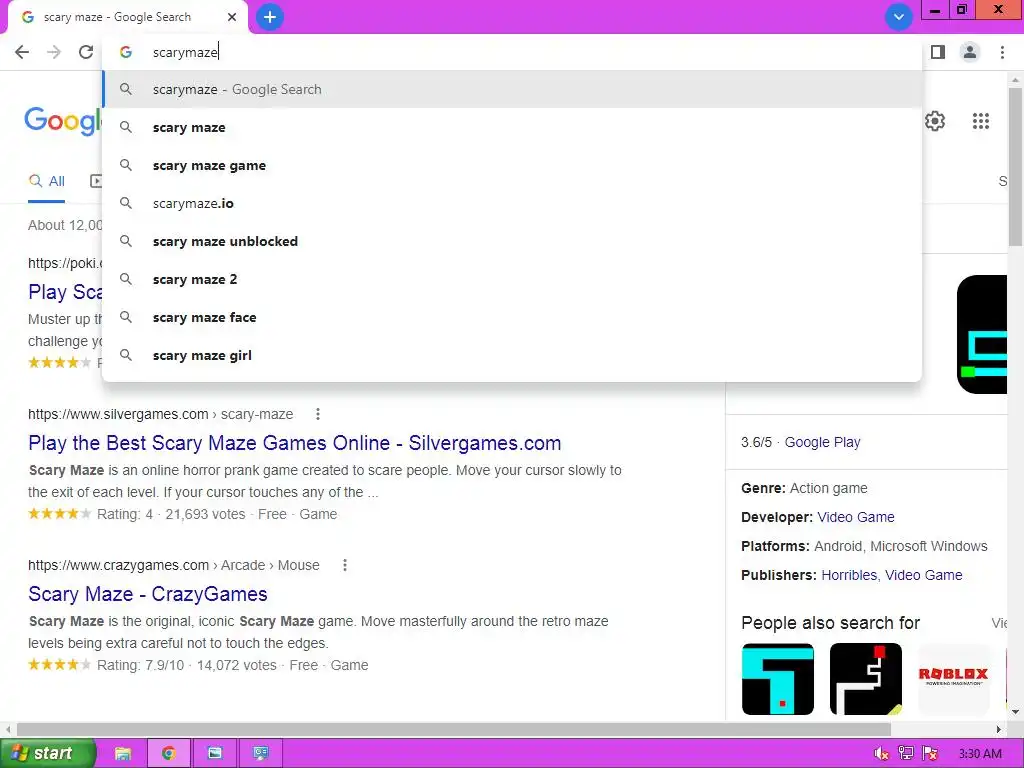Open the black maze thumbnail with white path

click(866, 679)
